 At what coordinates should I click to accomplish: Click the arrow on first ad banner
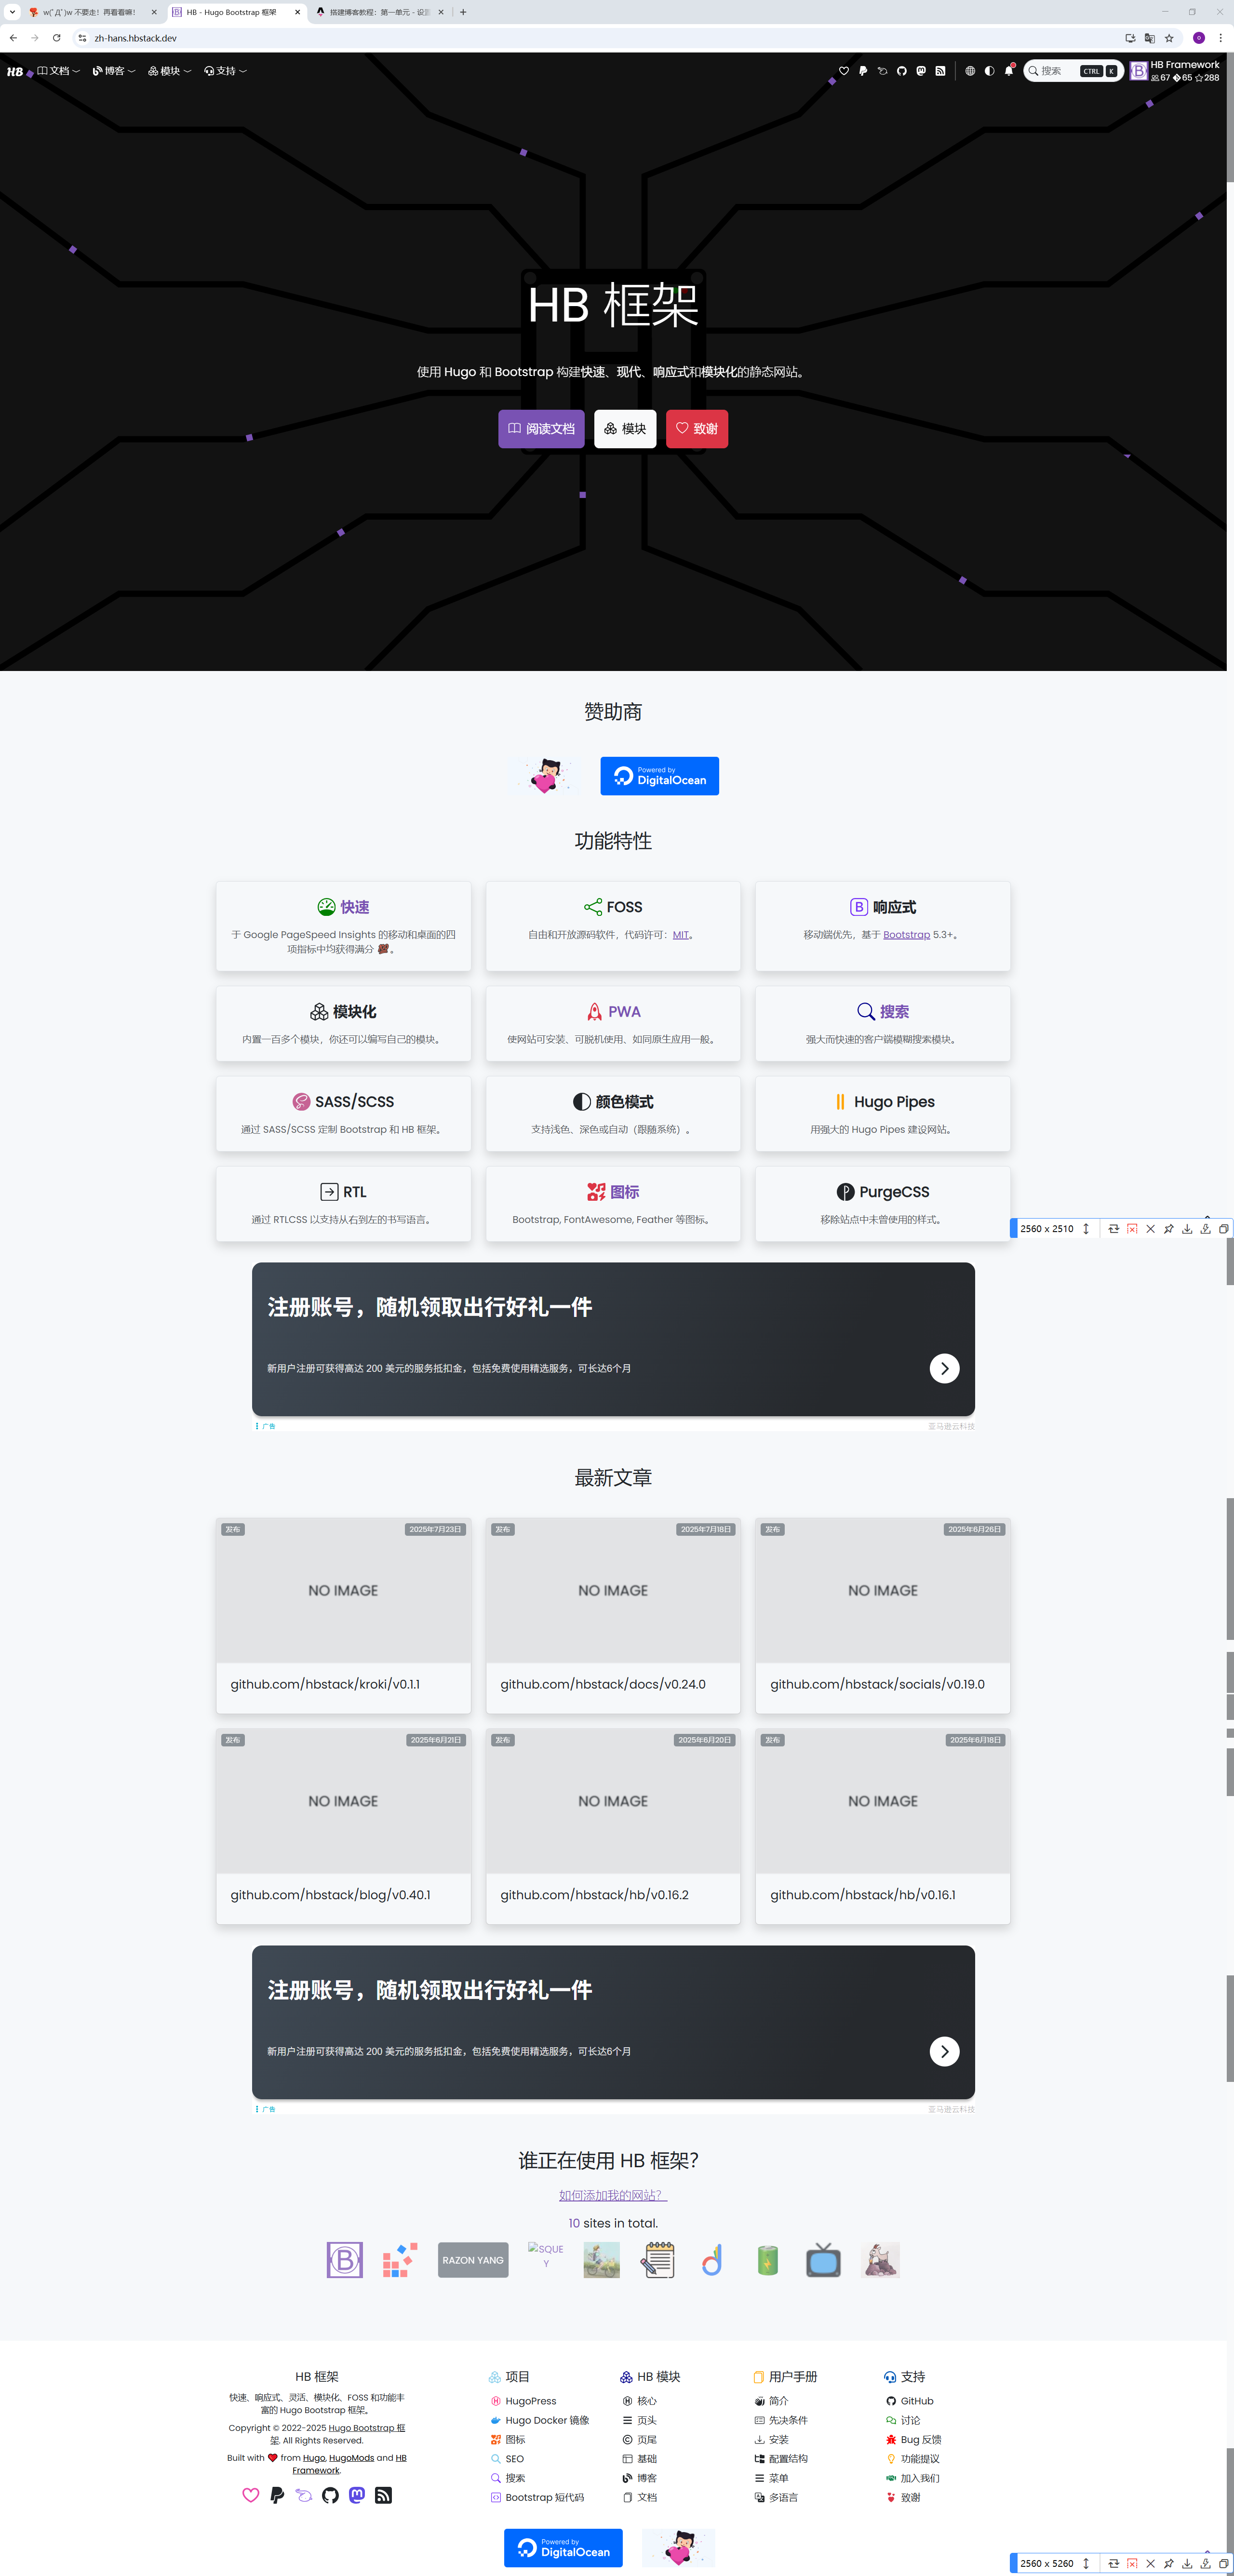coord(944,1368)
